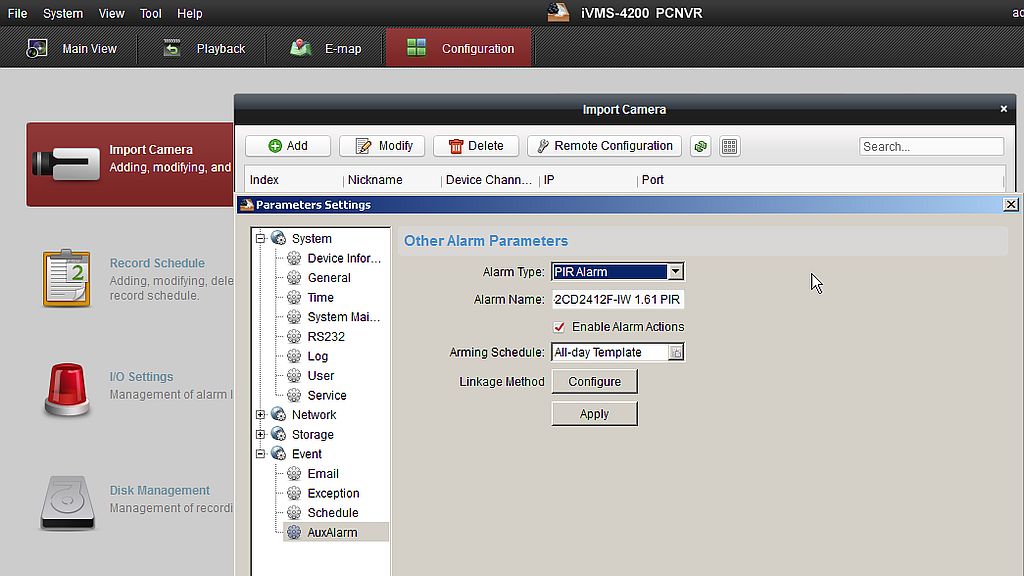This screenshot has height=576, width=1024.
Task: Open the View menu
Action: click(x=111, y=13)
